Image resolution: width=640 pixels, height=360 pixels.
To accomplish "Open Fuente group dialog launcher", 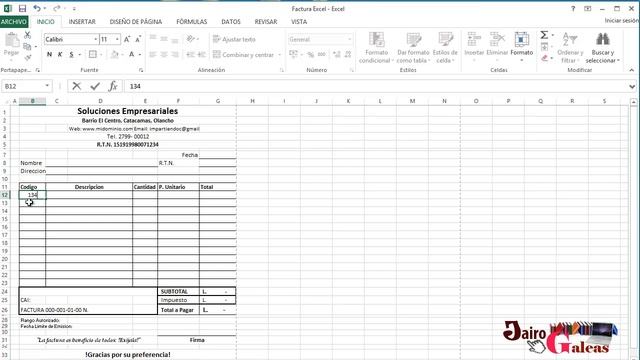I will click(x=141, y=70).
